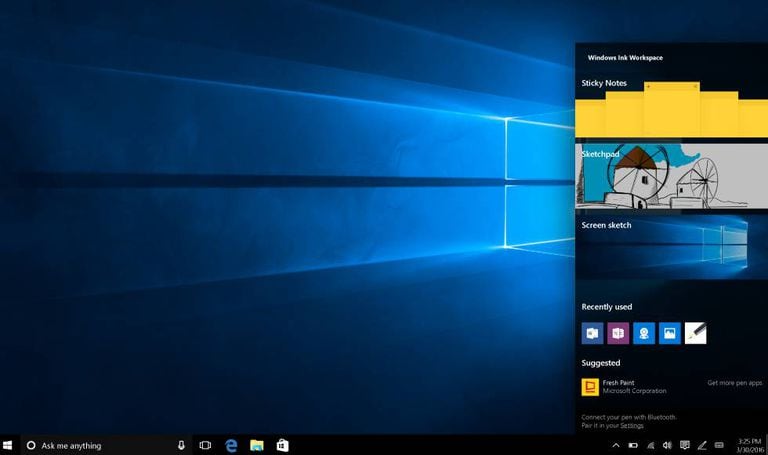Viewport: 768px width, 455px height.
Task: Launch Sketchpad from Ink Workspace
Action: click(x=661, y=177)
